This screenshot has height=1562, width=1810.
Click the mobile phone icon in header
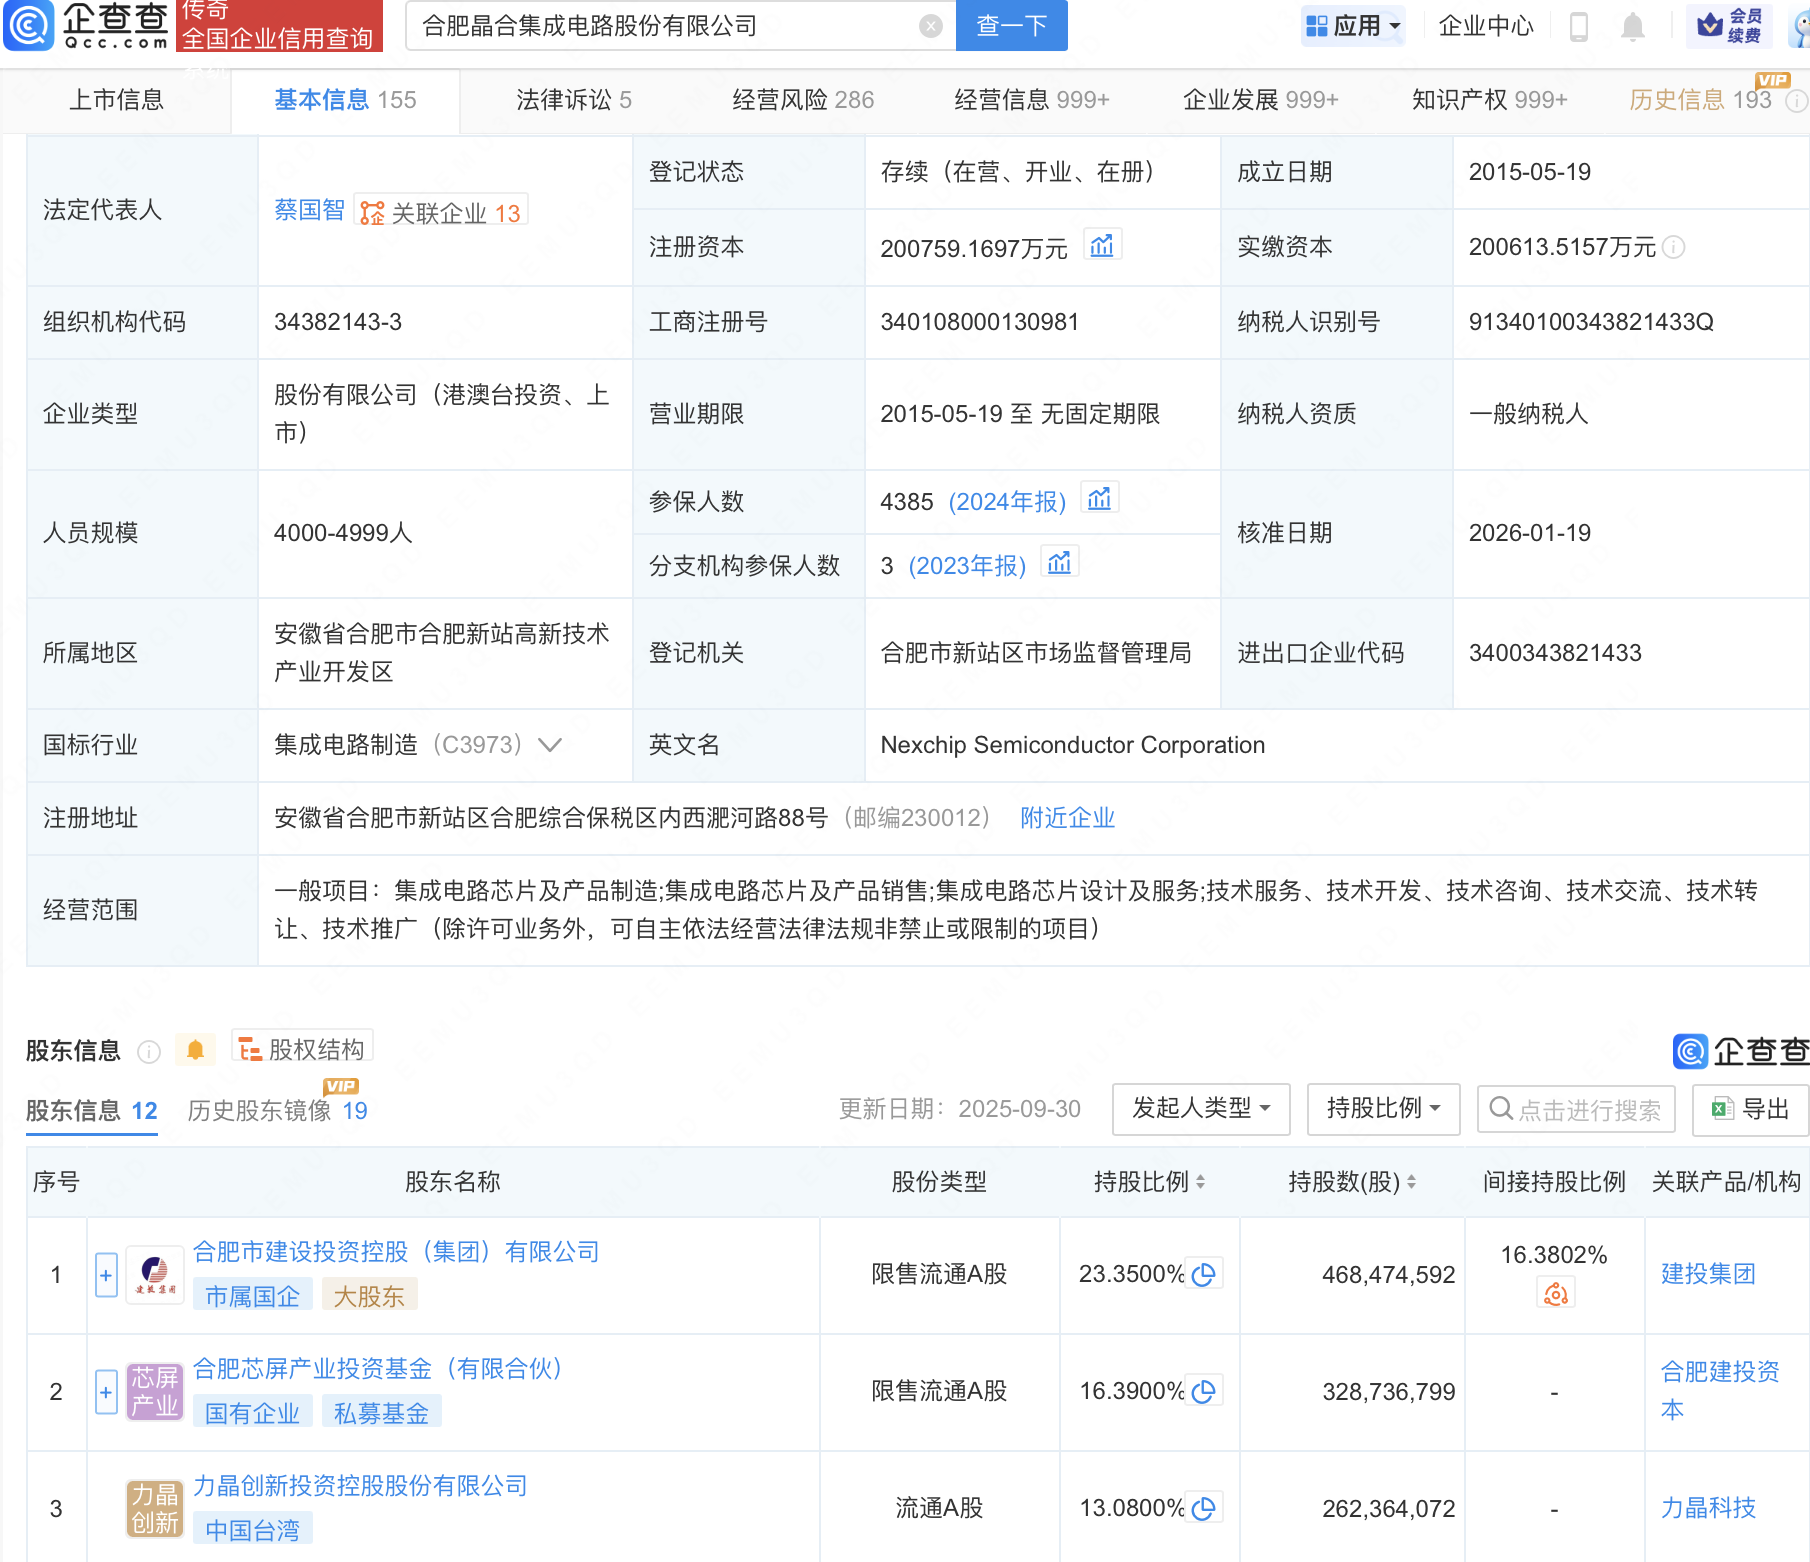1579,26
